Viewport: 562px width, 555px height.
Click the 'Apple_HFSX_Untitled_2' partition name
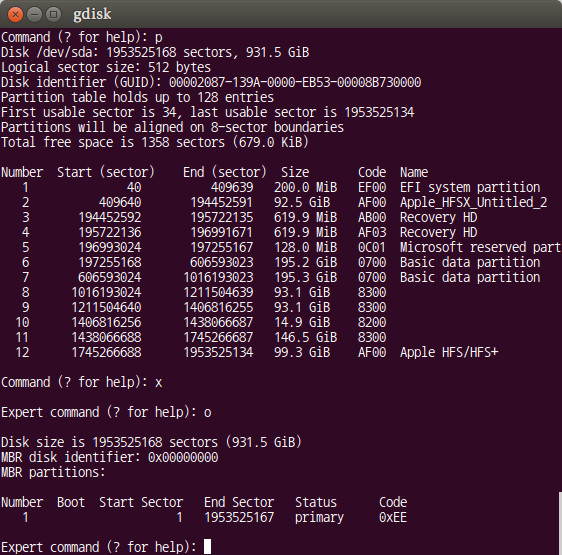click(x=473, y=203)
